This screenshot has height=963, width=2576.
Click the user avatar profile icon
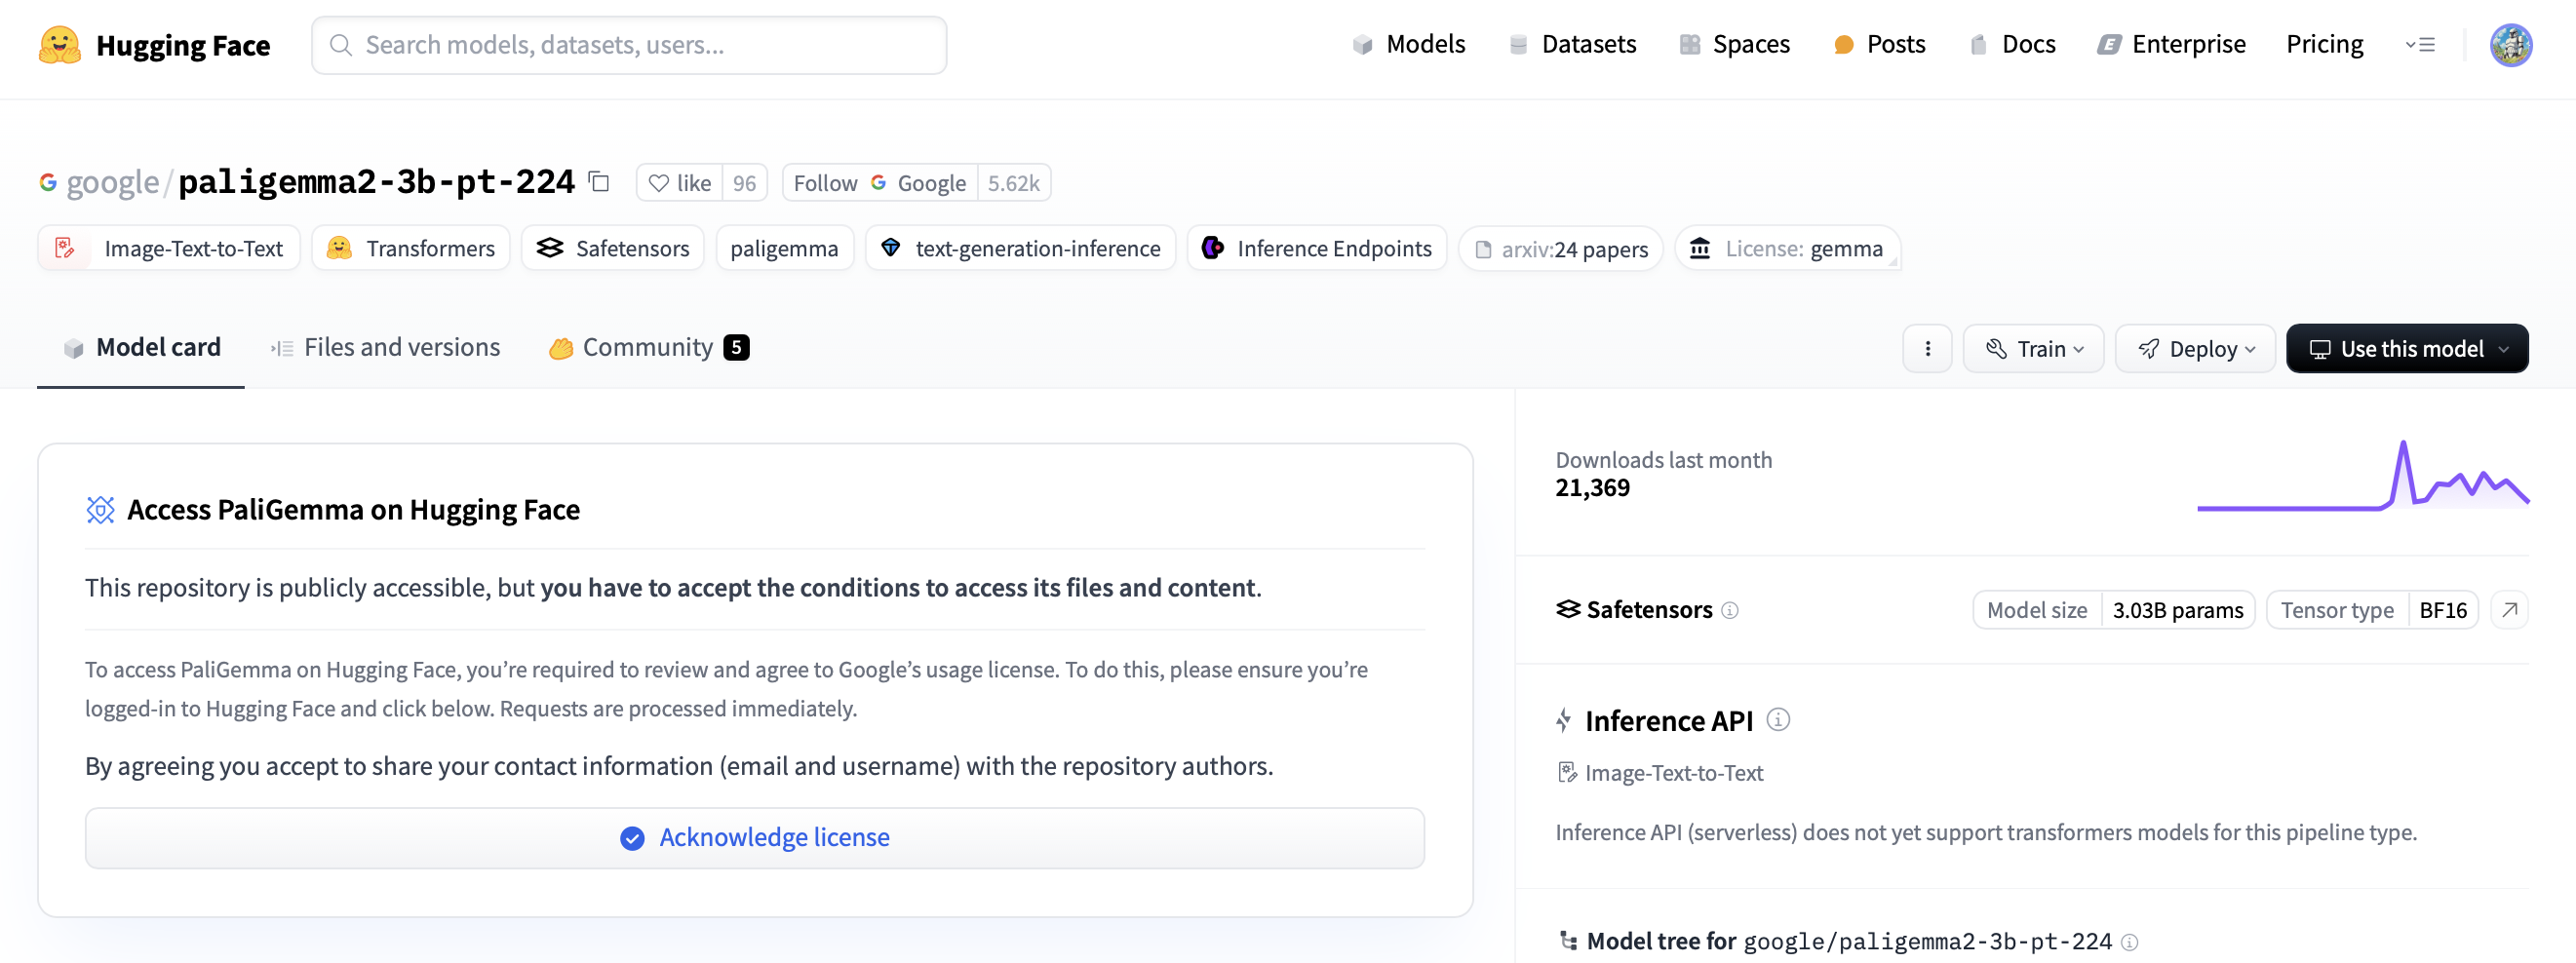pyautogui.click(x=2510, y=45)
